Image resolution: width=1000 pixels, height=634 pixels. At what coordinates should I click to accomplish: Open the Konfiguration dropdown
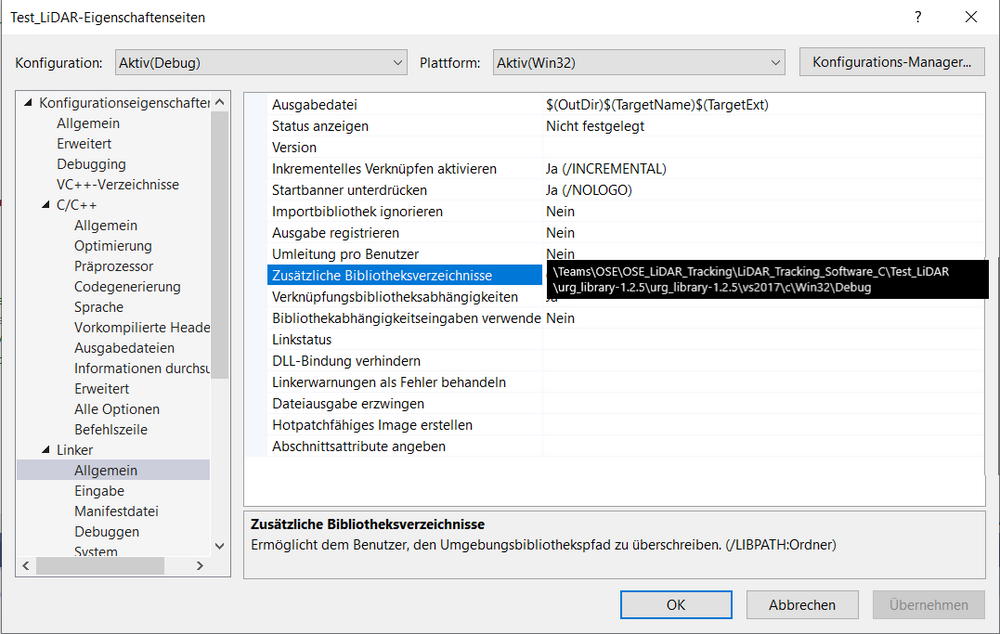(260, 62)
